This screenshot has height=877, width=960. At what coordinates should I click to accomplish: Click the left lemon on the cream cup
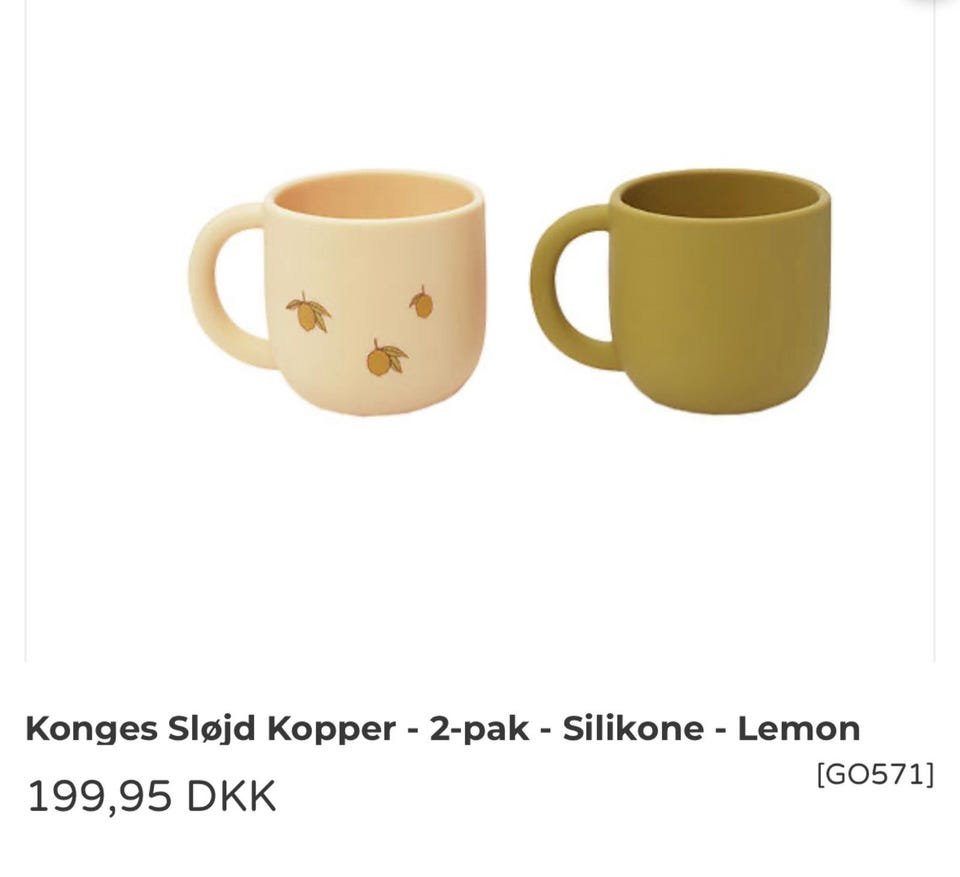click(308, 312)
